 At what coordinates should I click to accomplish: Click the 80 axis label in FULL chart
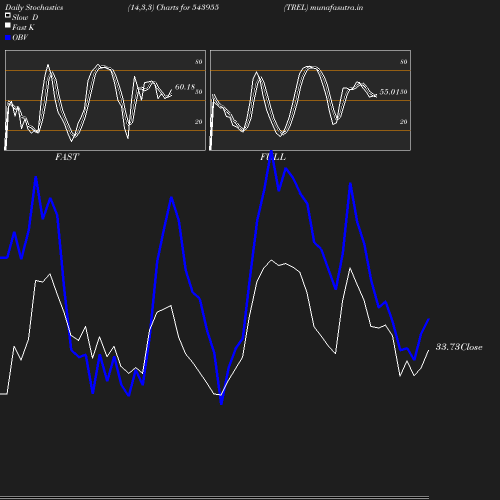click(x=404, y=62)
